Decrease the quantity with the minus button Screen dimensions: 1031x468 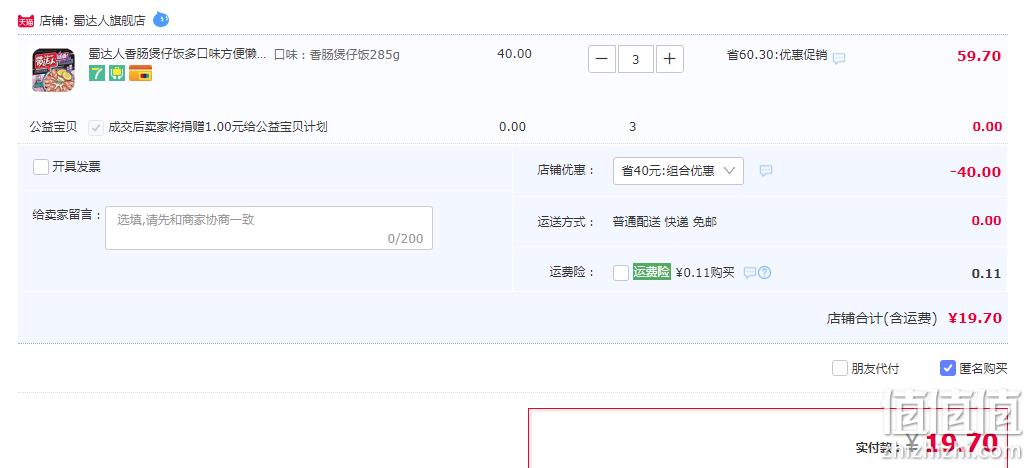[602, 59]
